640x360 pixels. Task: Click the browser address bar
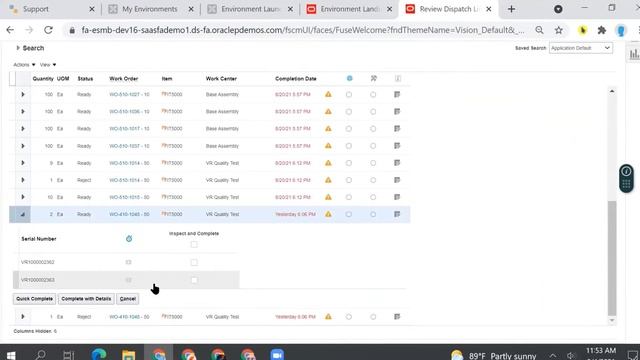303,30
